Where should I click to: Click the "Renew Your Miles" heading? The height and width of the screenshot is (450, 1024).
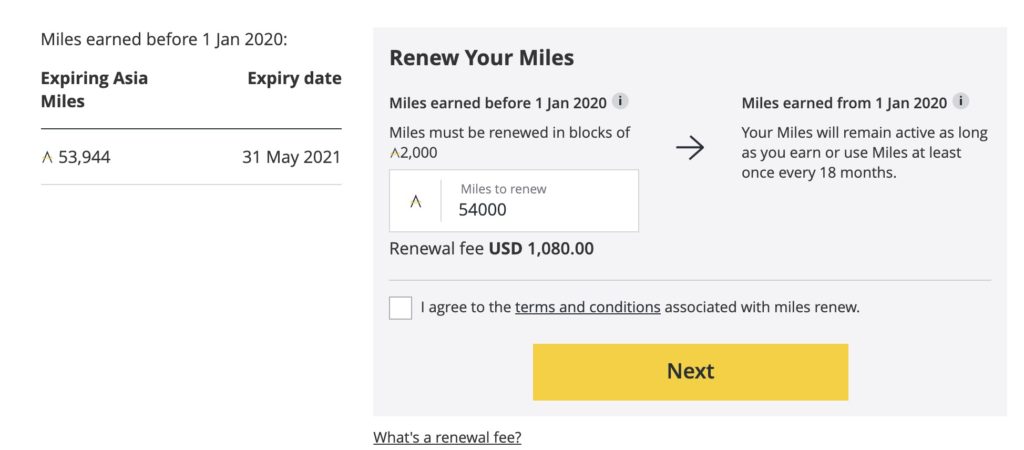point(481,58)
